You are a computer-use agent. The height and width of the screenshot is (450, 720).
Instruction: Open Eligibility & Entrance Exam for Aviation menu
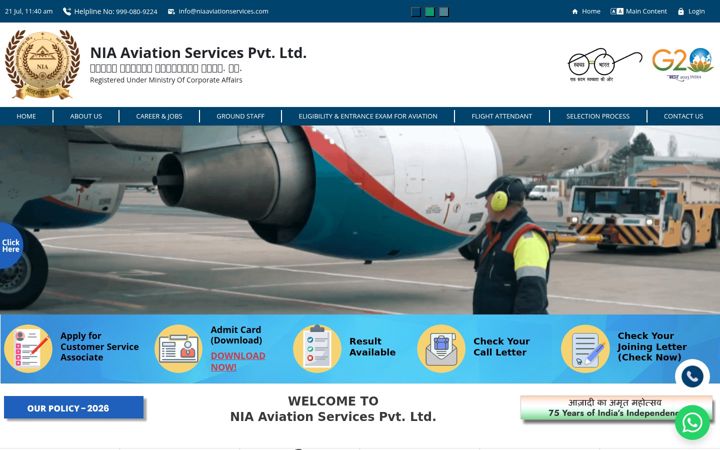click(368, 116)
